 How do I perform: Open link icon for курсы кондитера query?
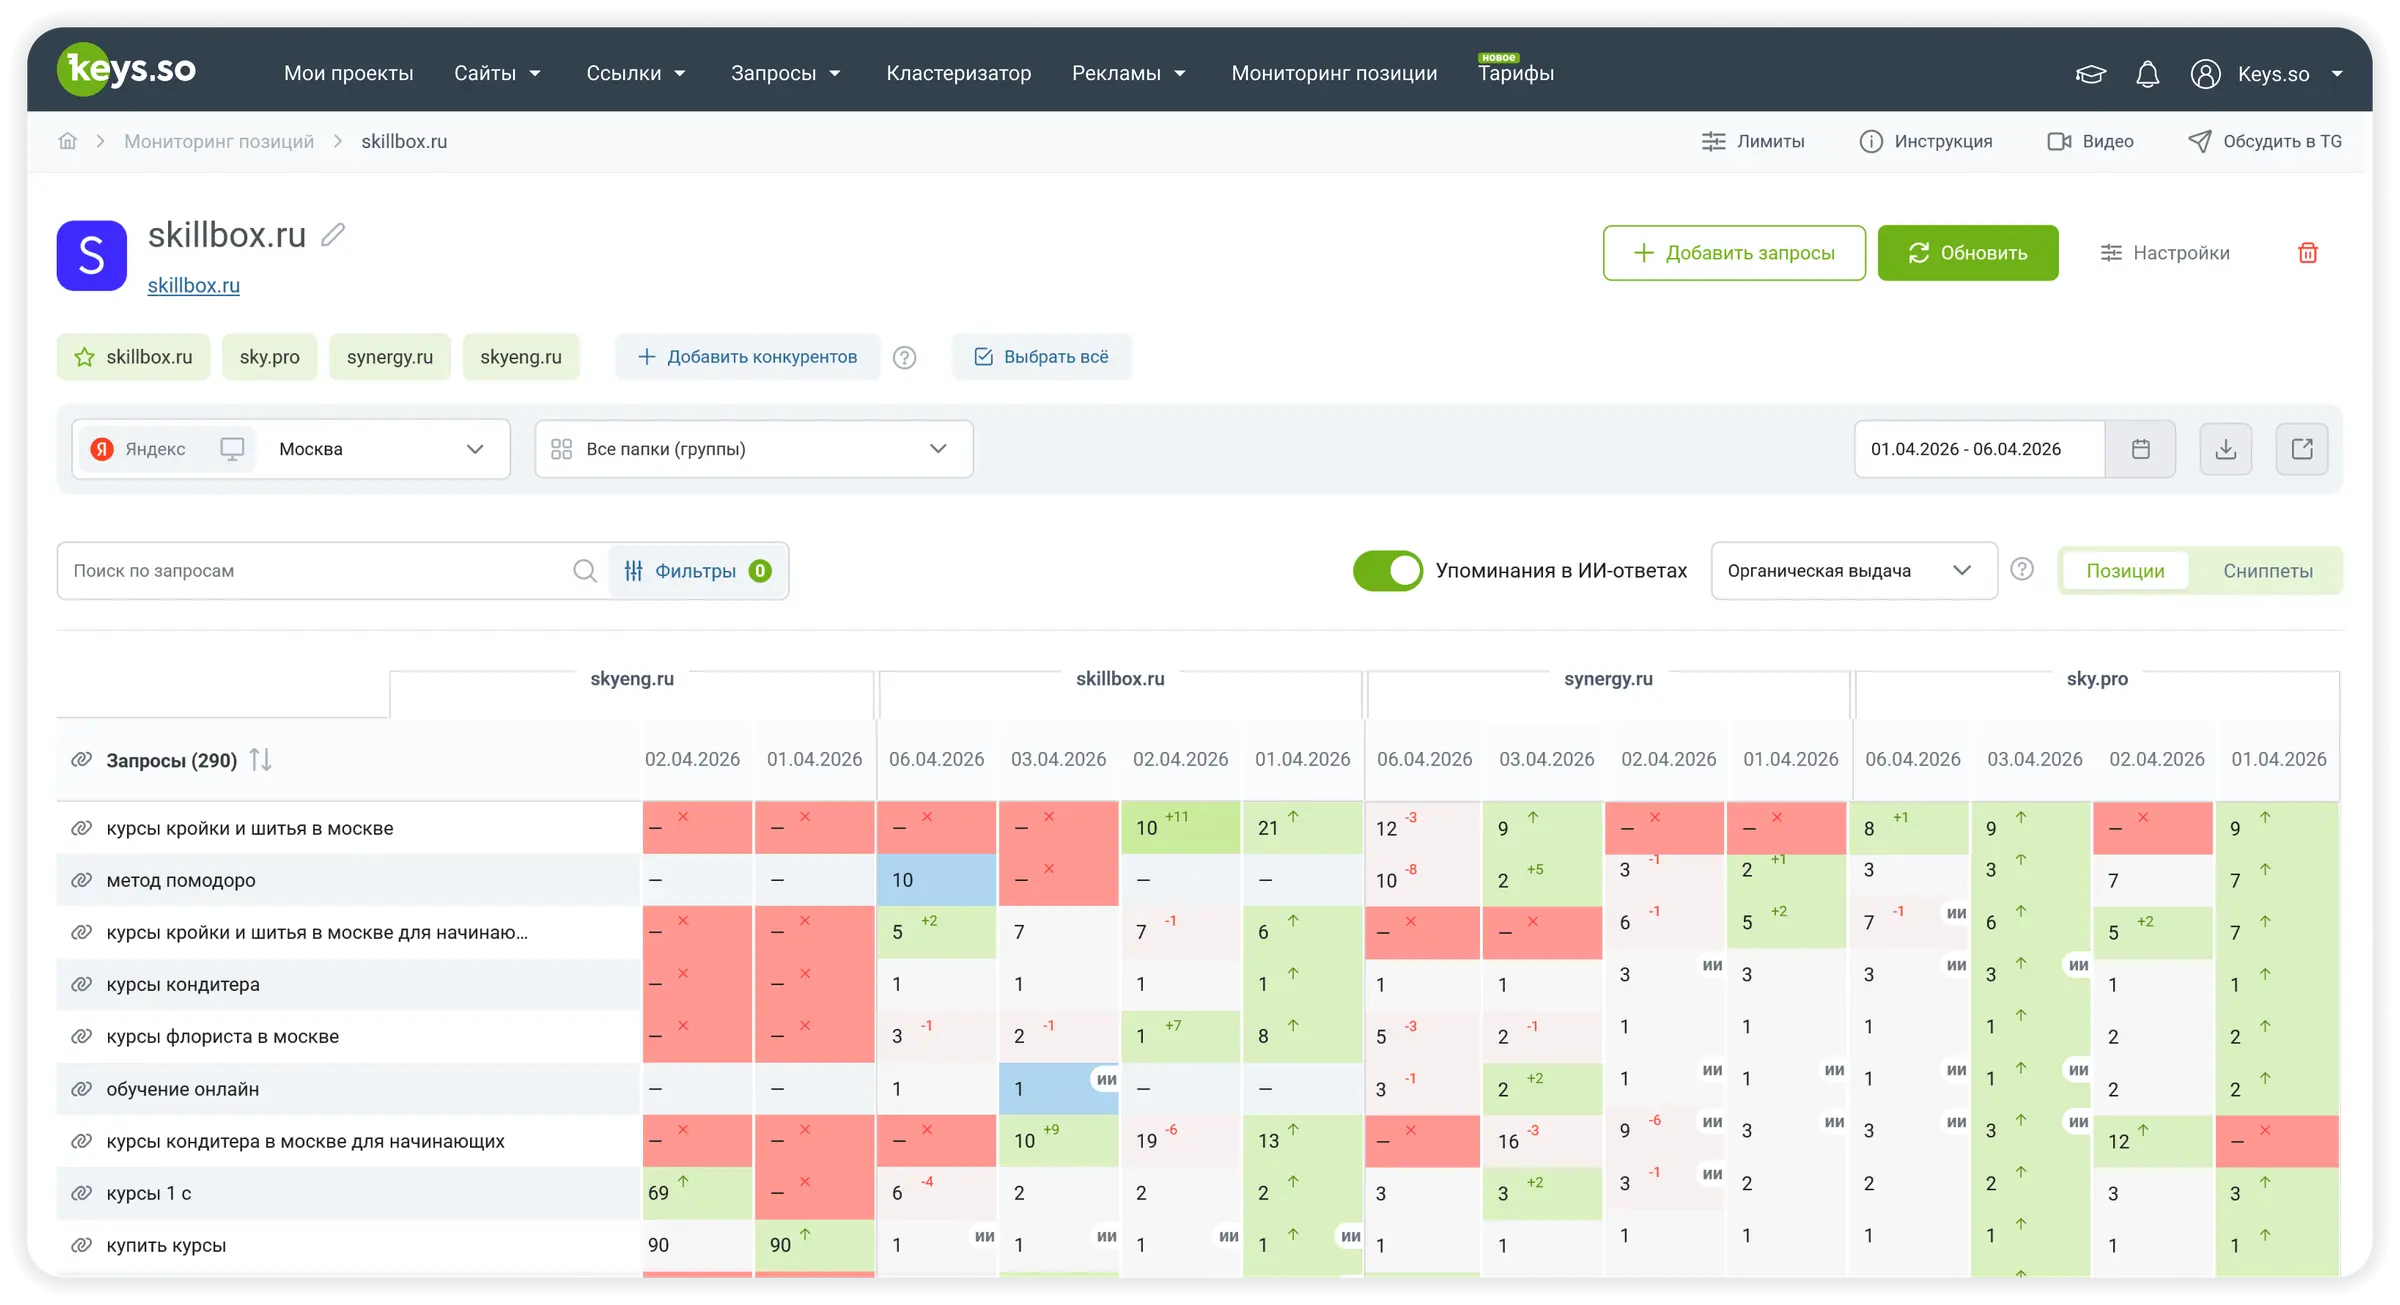[x=81, y=985]
